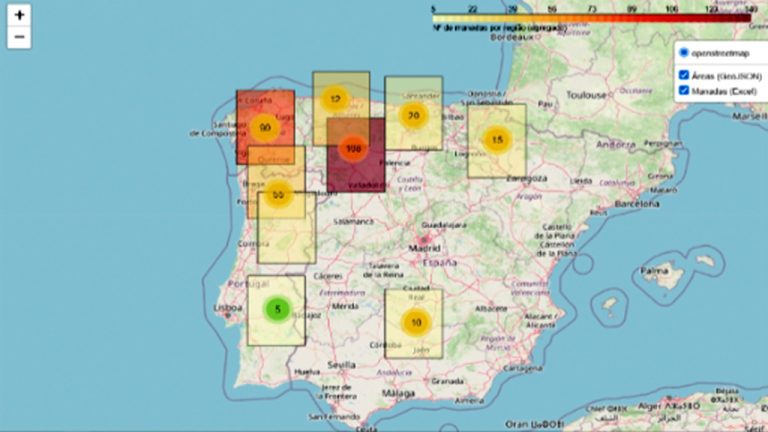Uncheck the Manadas (Excel) layer checkbox
The width and height of the screenshot is (768, 432).
tap(683, 91)
